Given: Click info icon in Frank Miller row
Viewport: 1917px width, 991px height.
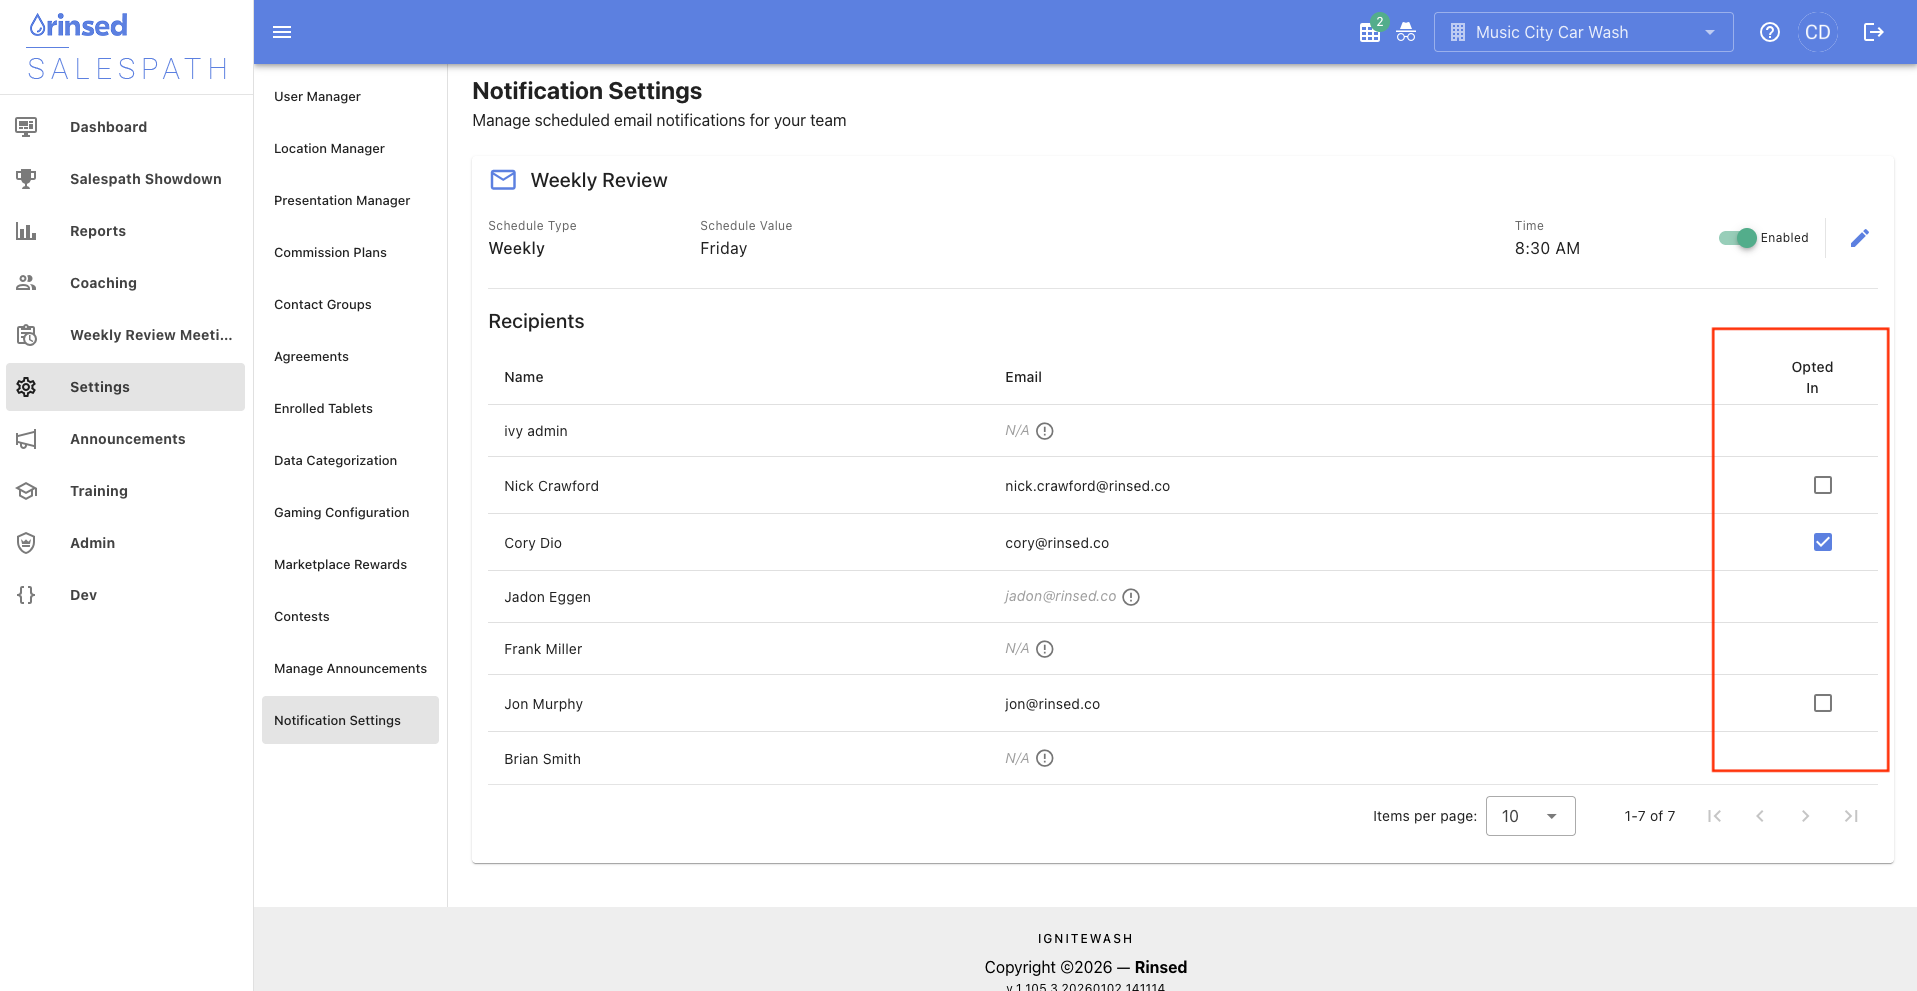Looking at the screenshot, I should pos(1045,649).
